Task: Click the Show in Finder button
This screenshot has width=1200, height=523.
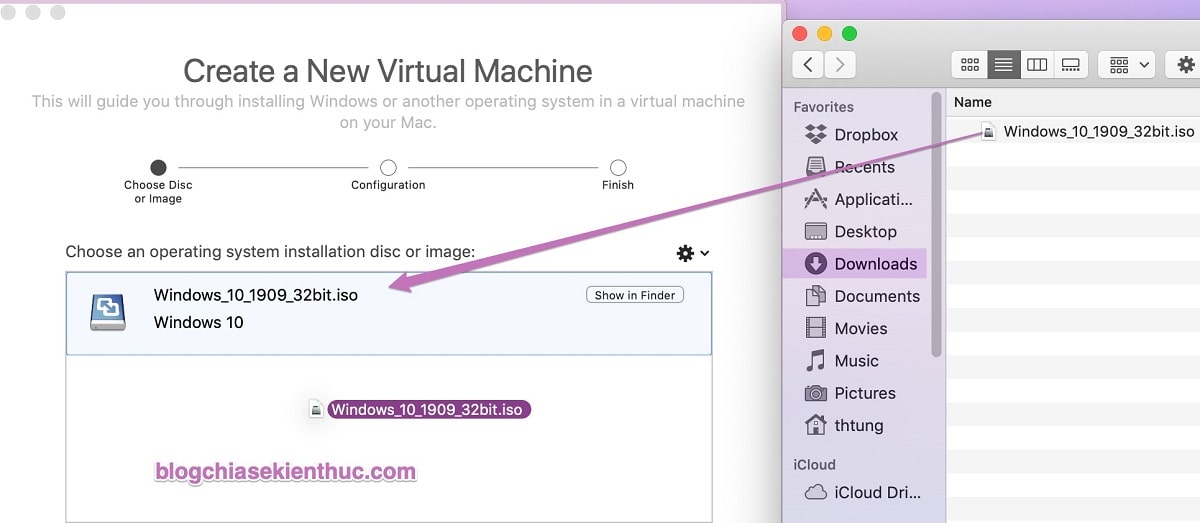Action: (x=635, y=295)
